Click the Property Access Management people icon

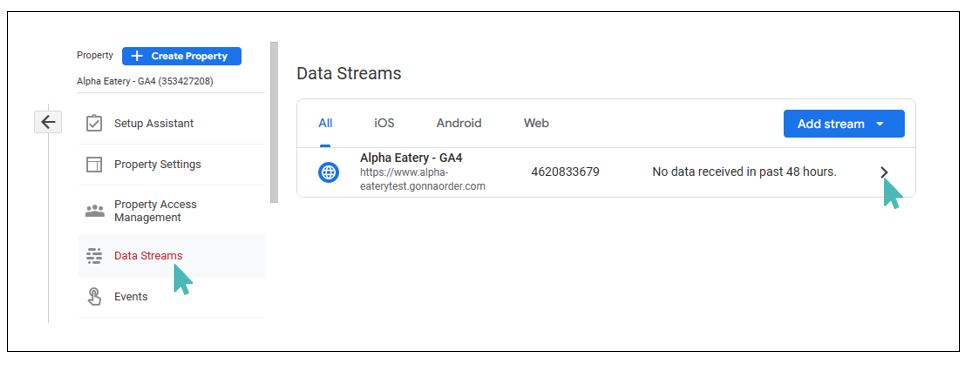point(94,211)
